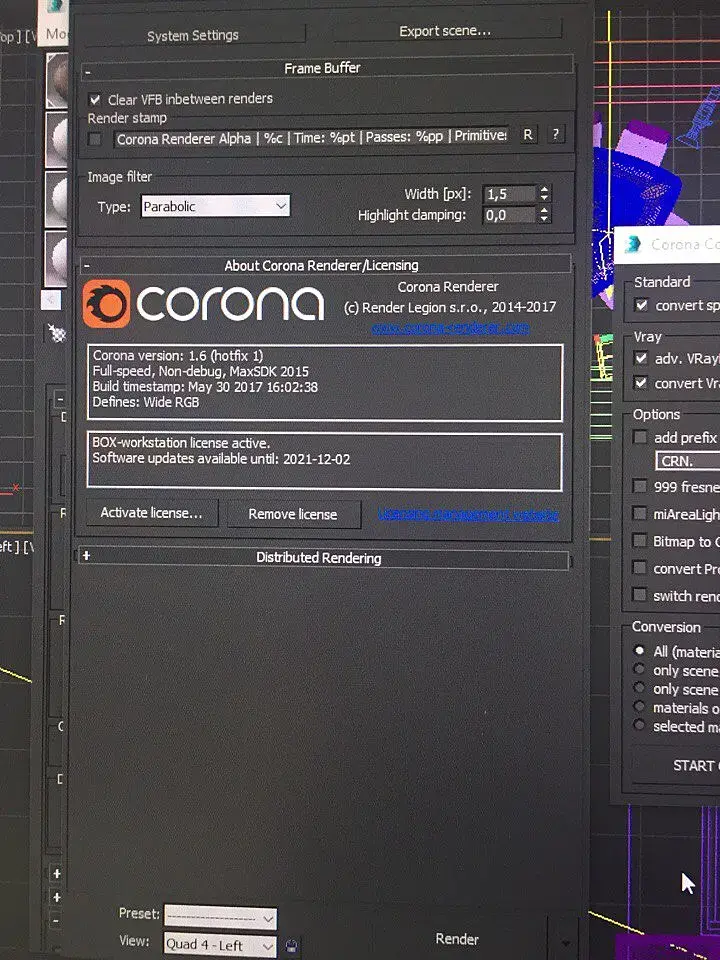Click the Width [px] value field
Viewport: 720px width, 960px height.
point(509,194)
